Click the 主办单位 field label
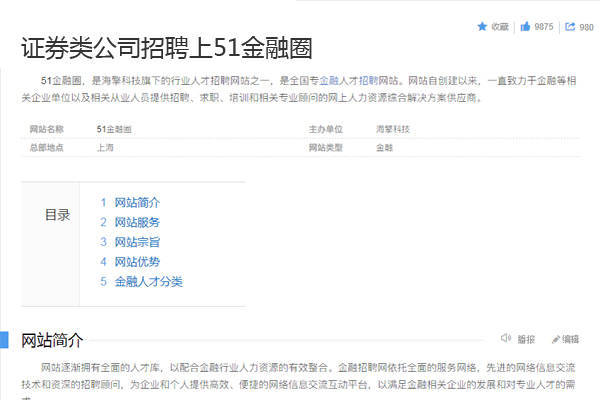This screenshot has height=400, width=600. click(326, 129)
